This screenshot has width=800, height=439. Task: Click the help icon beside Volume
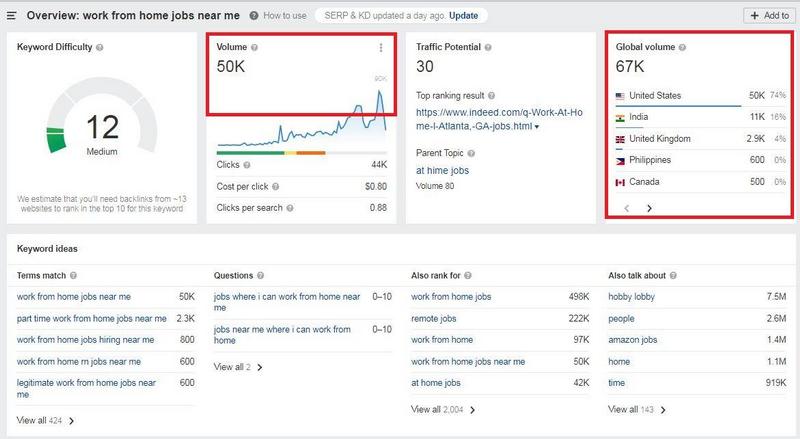254,47
